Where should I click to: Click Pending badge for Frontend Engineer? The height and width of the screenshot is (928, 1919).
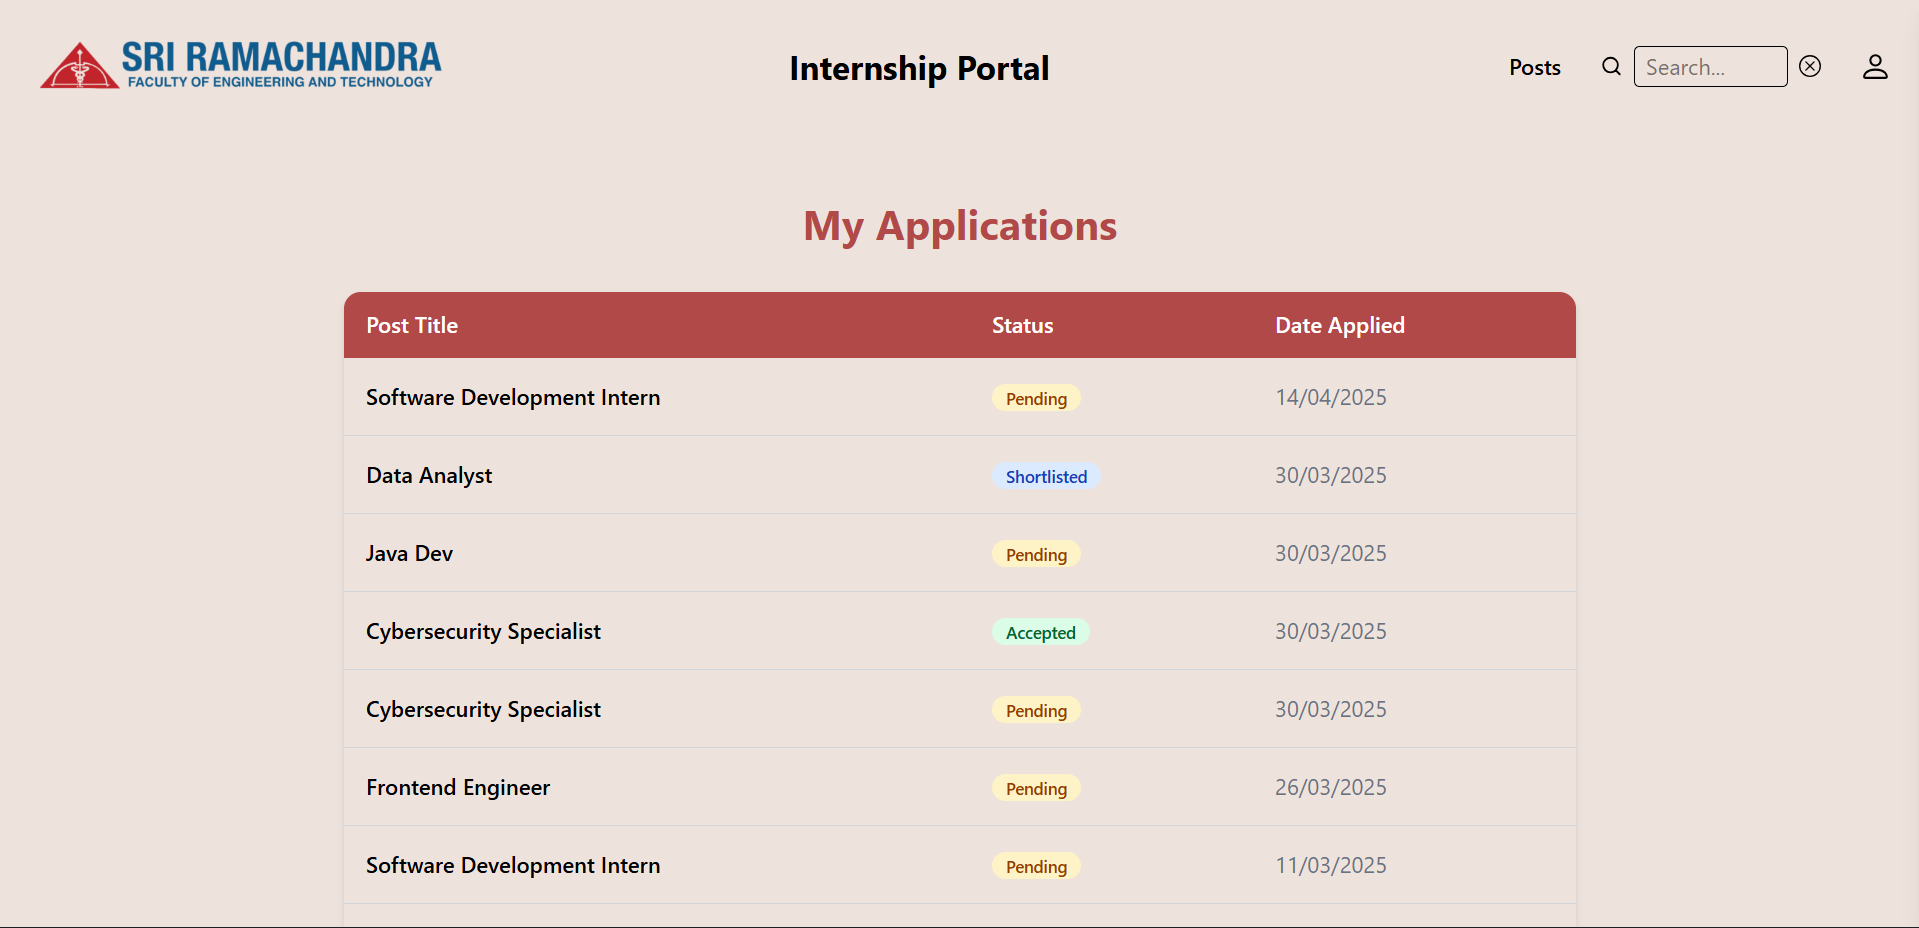[x=1036, y=788]
